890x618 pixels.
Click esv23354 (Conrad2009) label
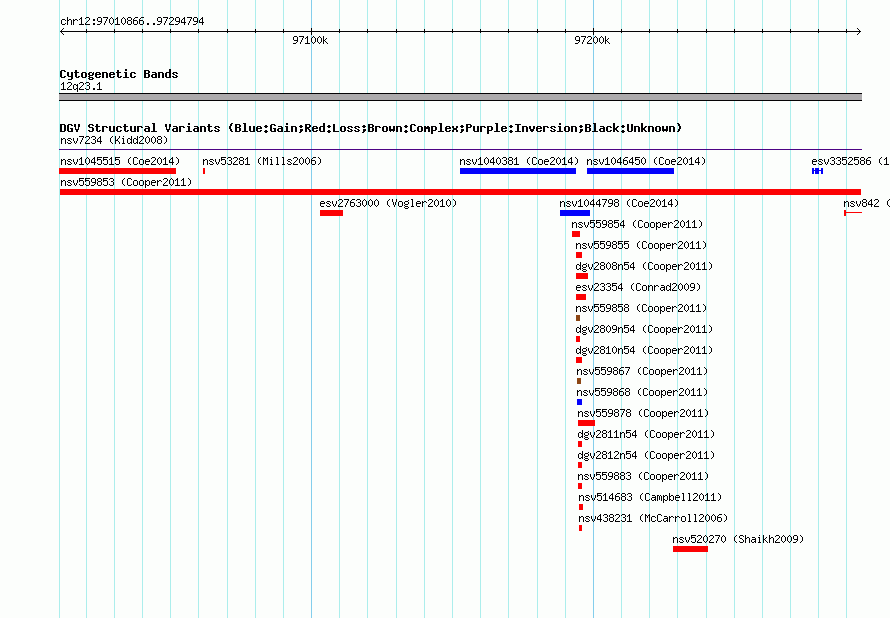pyautogui.click(x=638, y=287)
